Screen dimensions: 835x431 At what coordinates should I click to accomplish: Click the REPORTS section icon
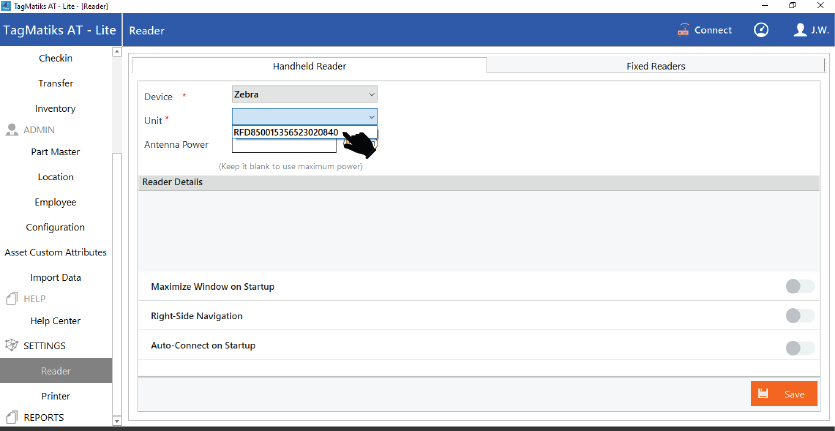tap(13, 417)
